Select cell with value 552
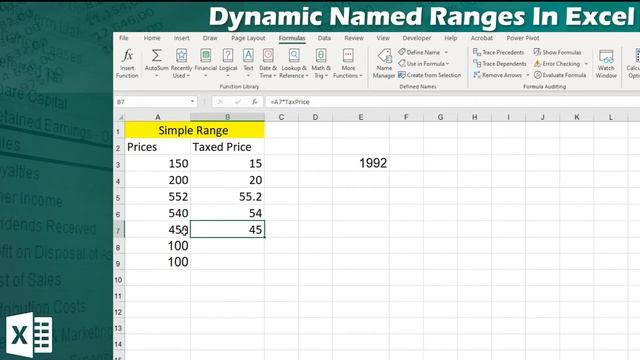The image size is (640, 360). pyautogui.click(x=158, y=197)
